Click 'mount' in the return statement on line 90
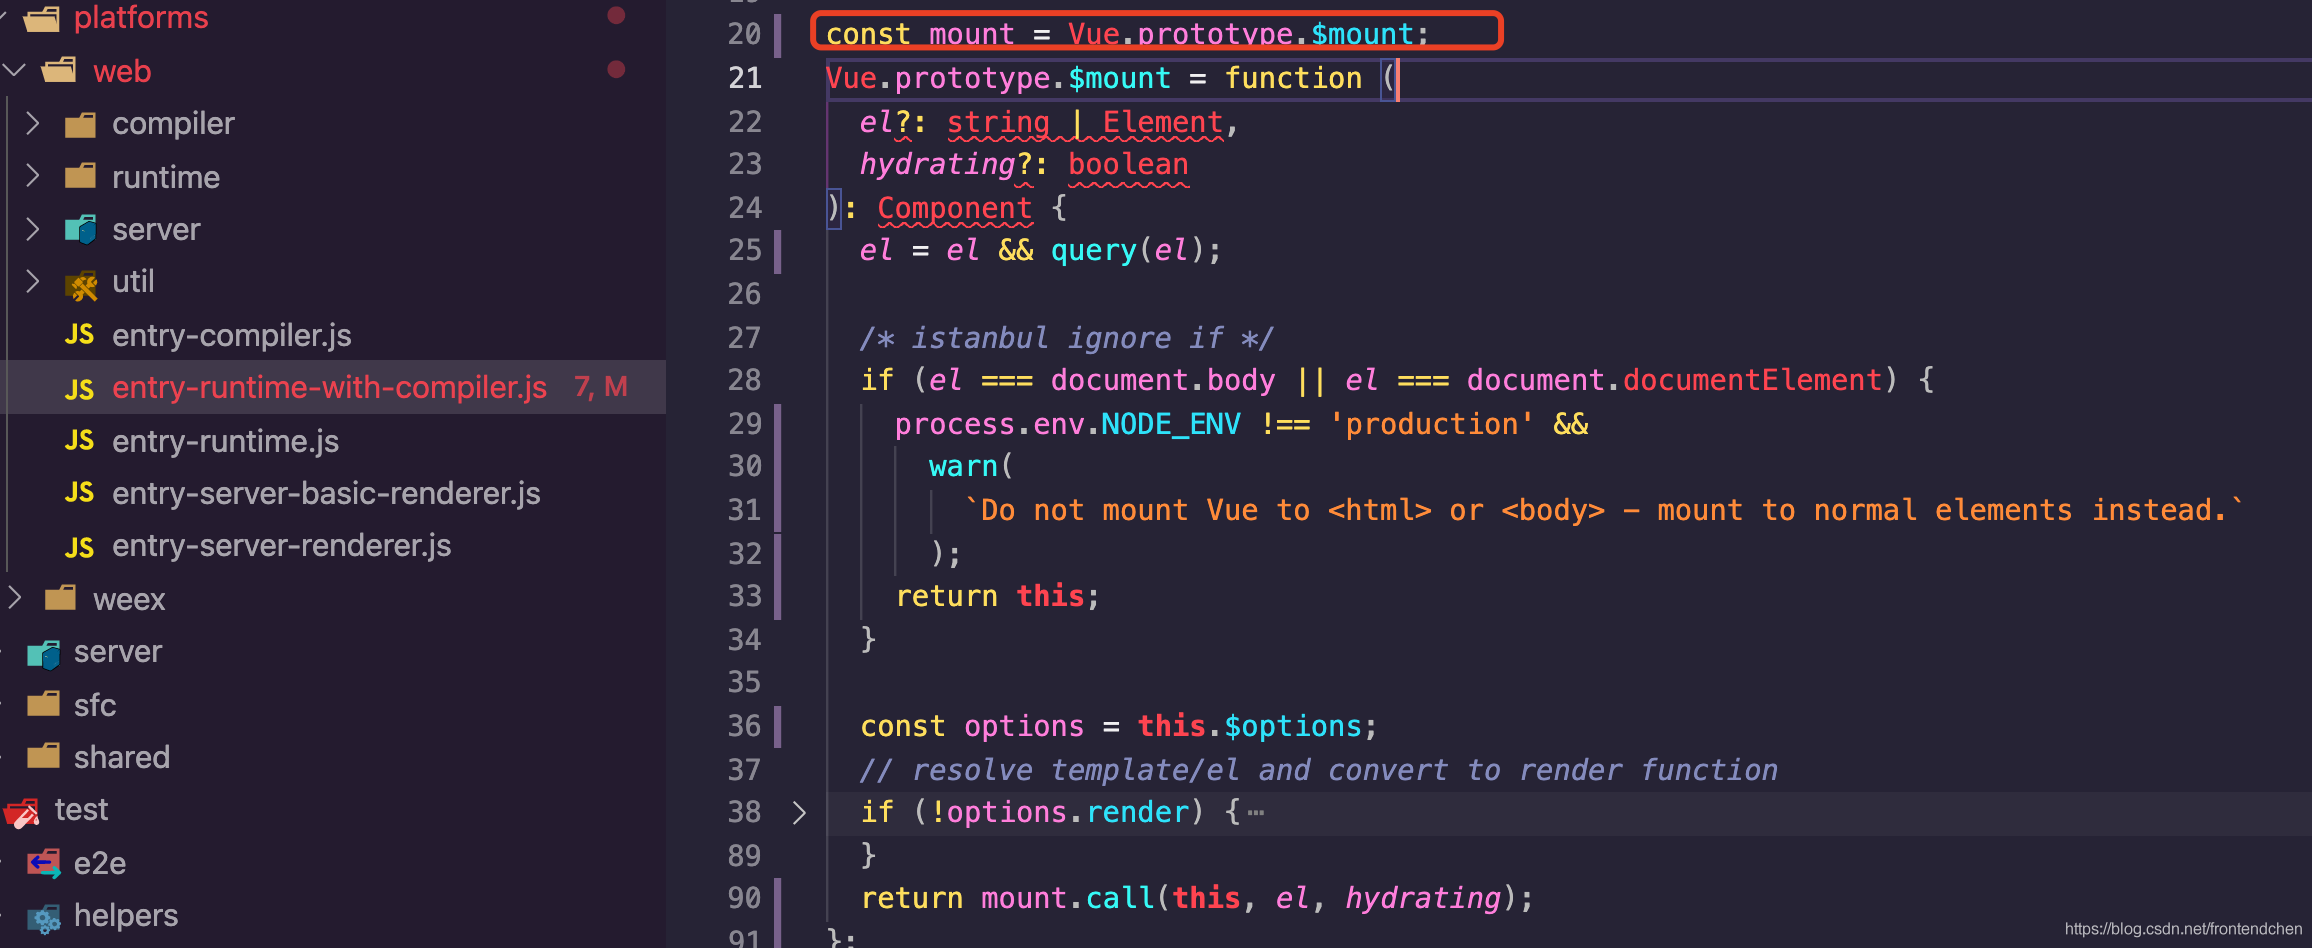The height and width of the screenshot is (948, 2312). tap(1023, 898)
